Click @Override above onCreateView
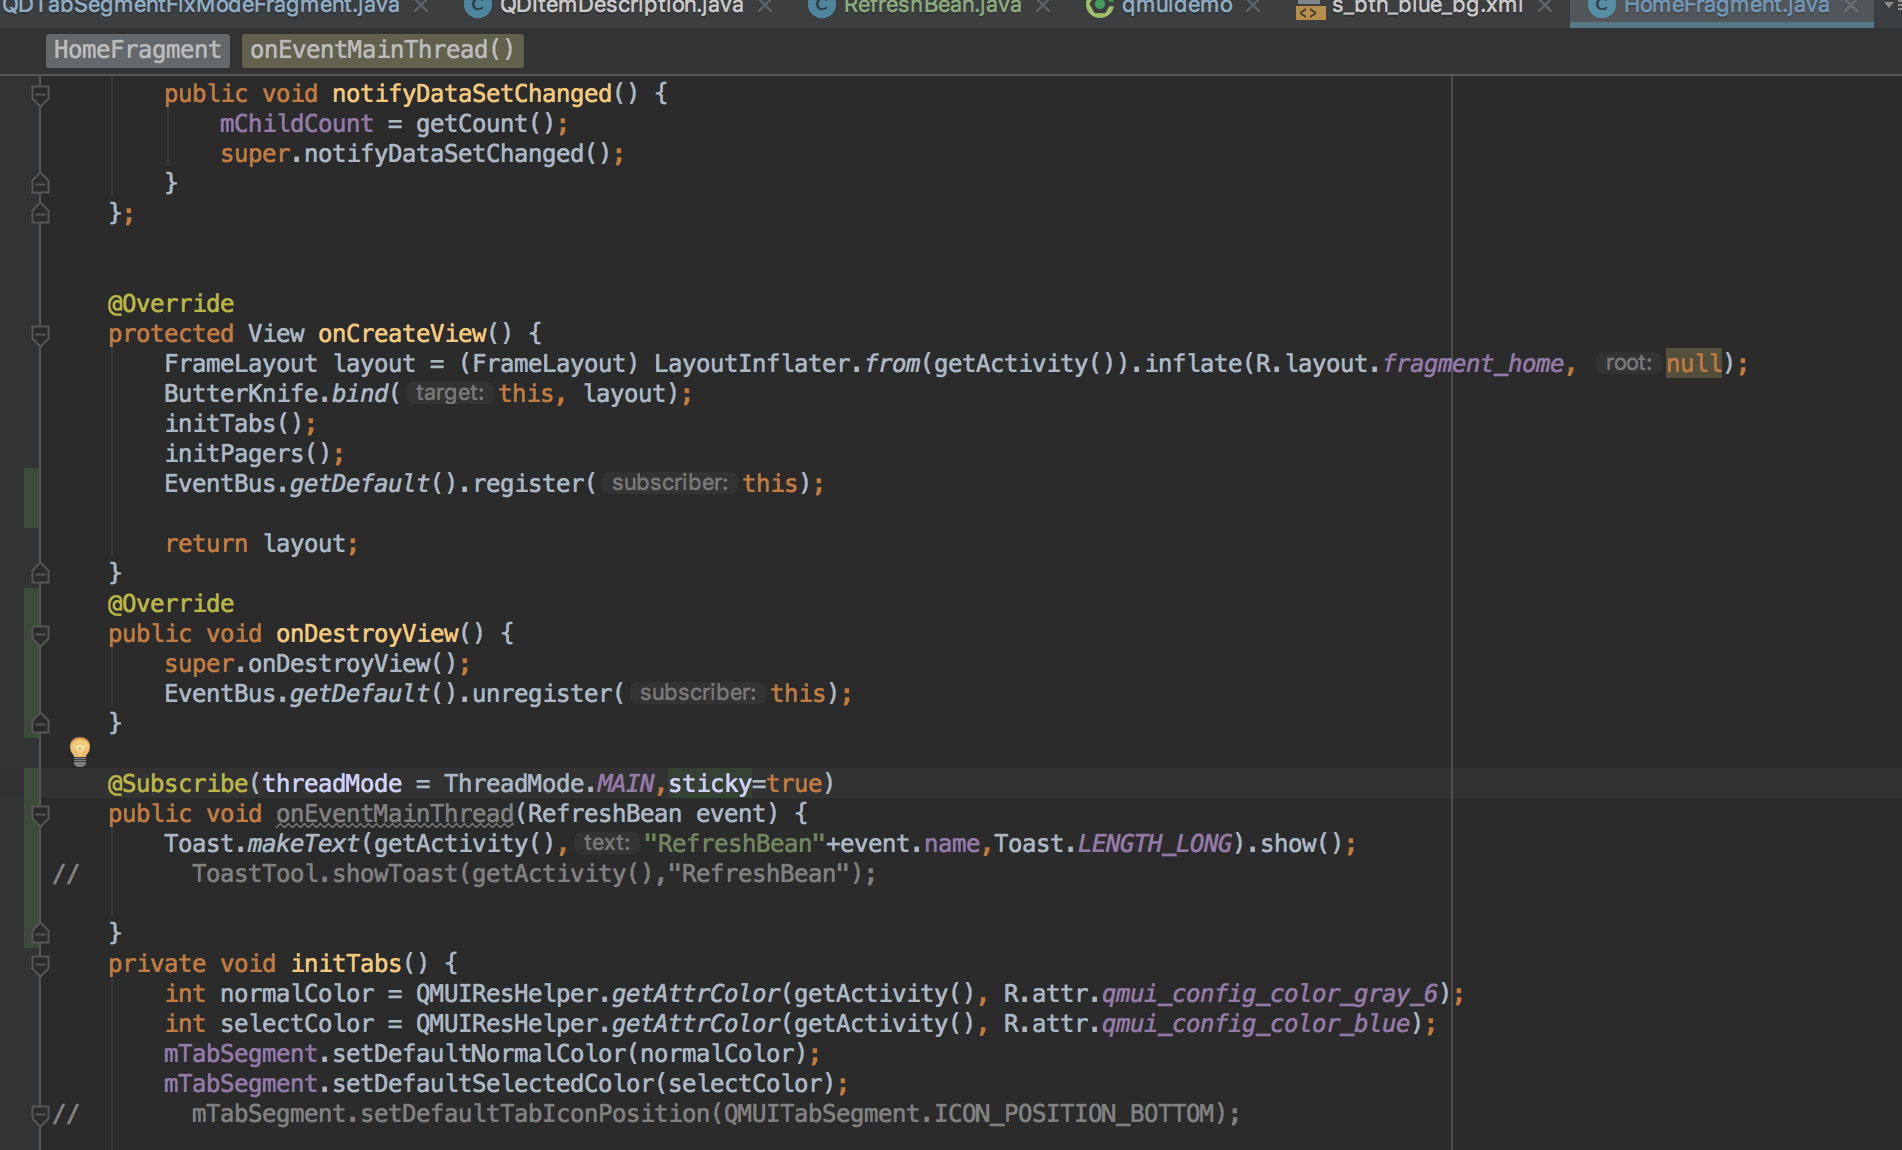The image size is (1902, 1150). [171, 304]
